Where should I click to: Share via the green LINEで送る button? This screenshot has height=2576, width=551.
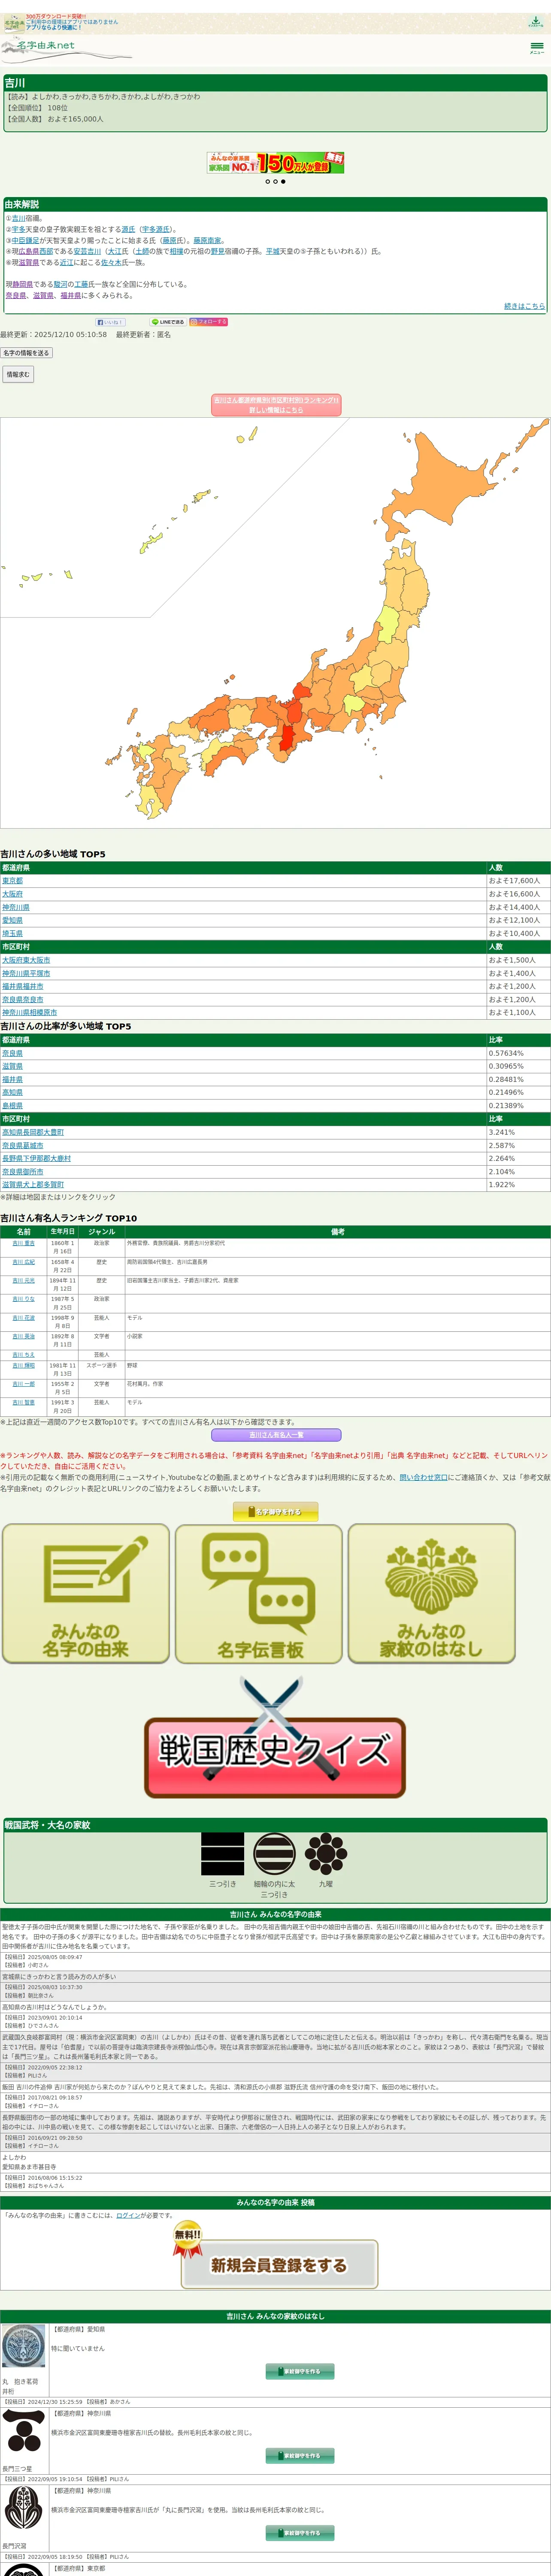click(168, 322)
